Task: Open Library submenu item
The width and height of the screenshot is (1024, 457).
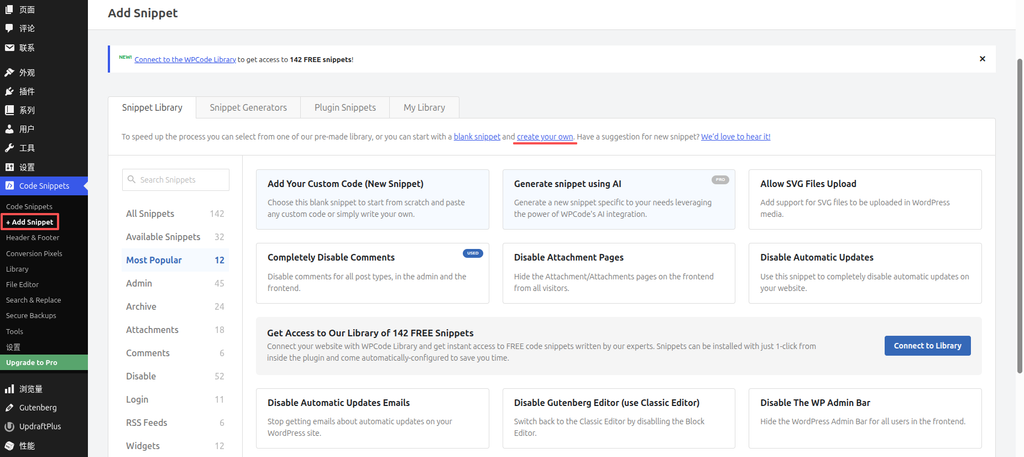Action: pyautogui.click(x=17, y=269)
